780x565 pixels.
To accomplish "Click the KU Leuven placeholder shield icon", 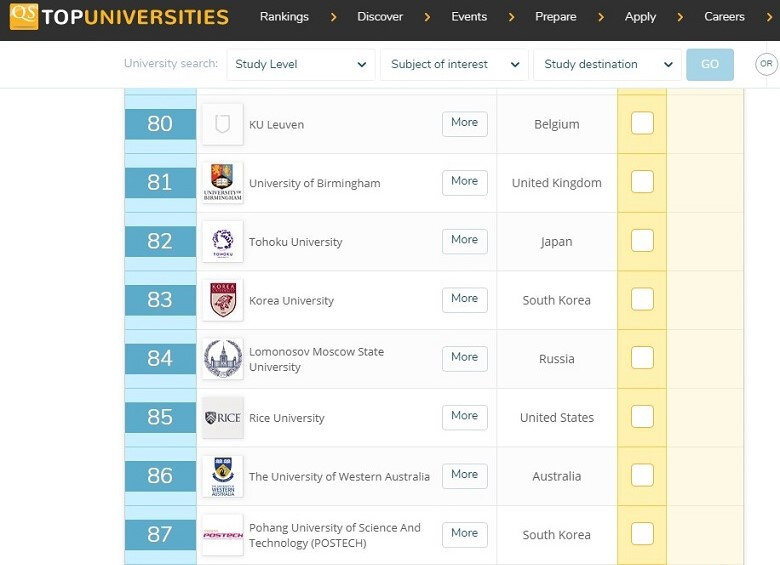I will click(223, 124).
